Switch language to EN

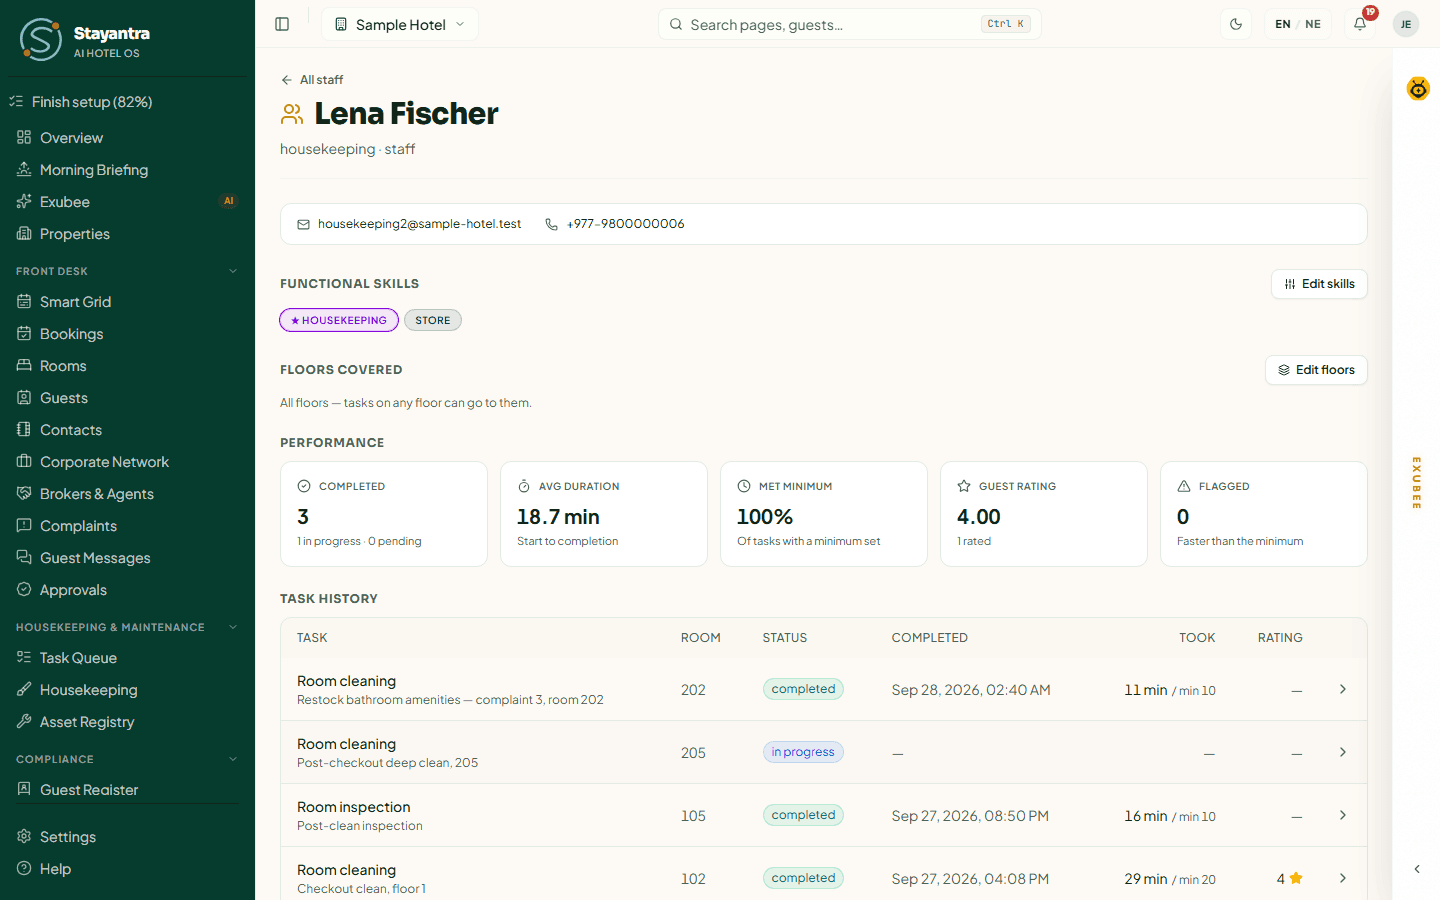click(x=1283, y=24)
